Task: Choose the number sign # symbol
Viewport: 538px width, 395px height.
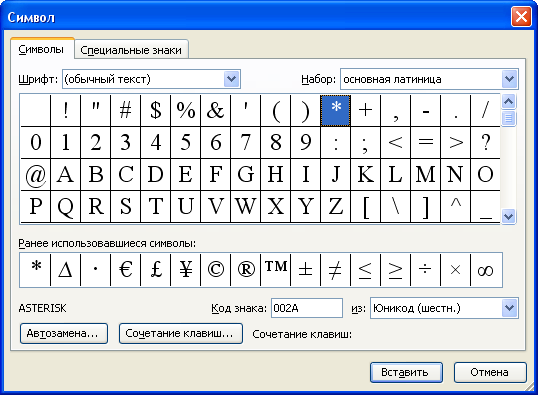Action: click(x=126, y=111)
